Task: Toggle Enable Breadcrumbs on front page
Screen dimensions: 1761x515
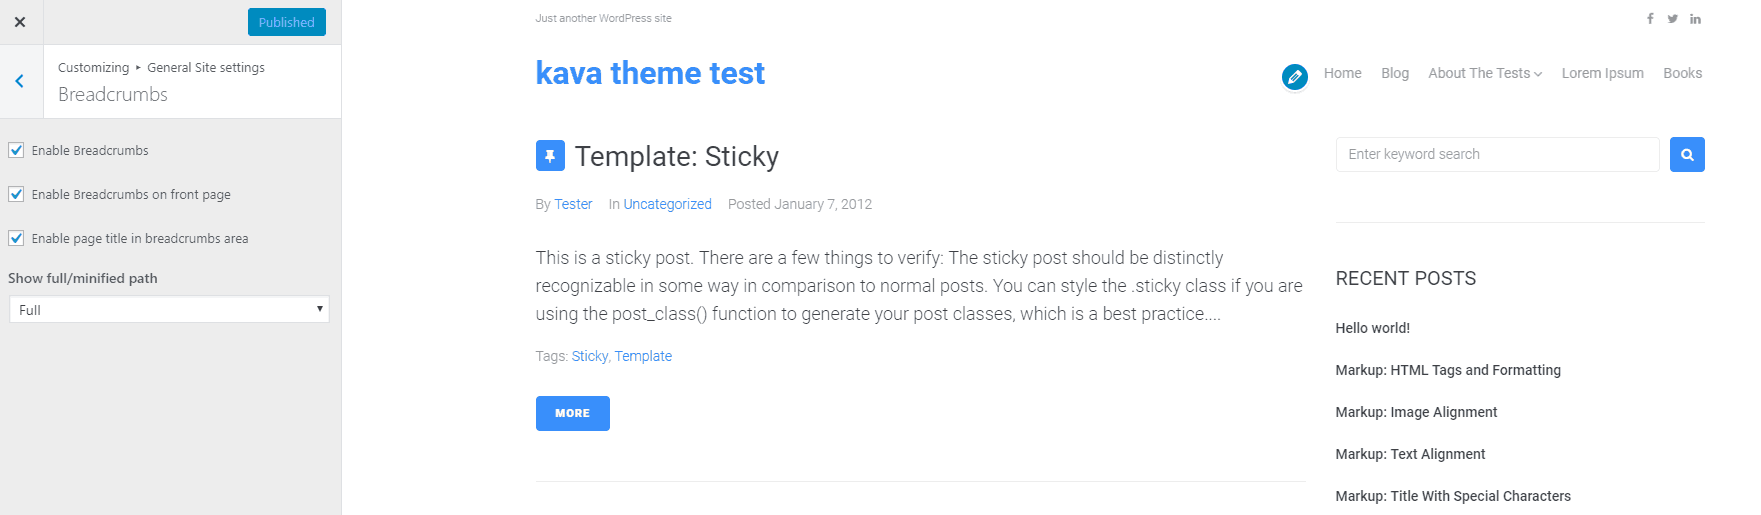Action: coord(16,194)
